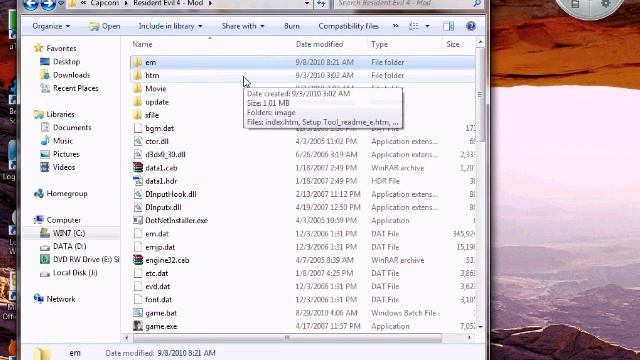
Task: Open the Organize dropdown menu
Action: click(x=51, y=26)
